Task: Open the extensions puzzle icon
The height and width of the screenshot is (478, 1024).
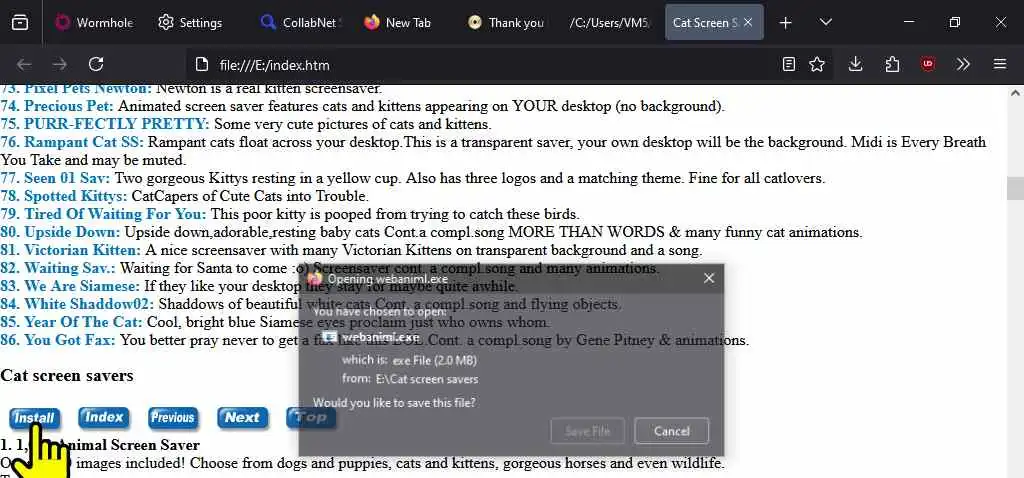Action: point(892,64)
